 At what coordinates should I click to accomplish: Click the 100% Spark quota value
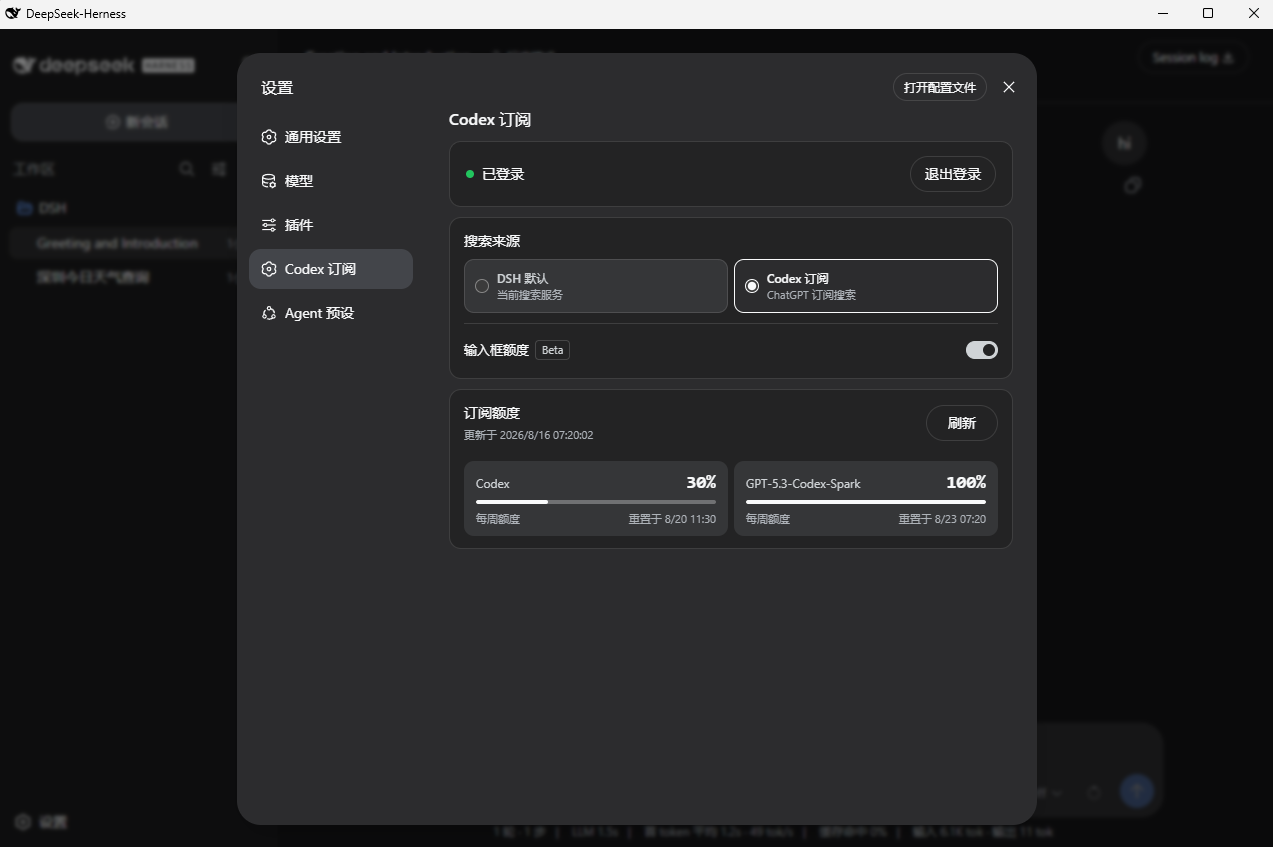966,483
